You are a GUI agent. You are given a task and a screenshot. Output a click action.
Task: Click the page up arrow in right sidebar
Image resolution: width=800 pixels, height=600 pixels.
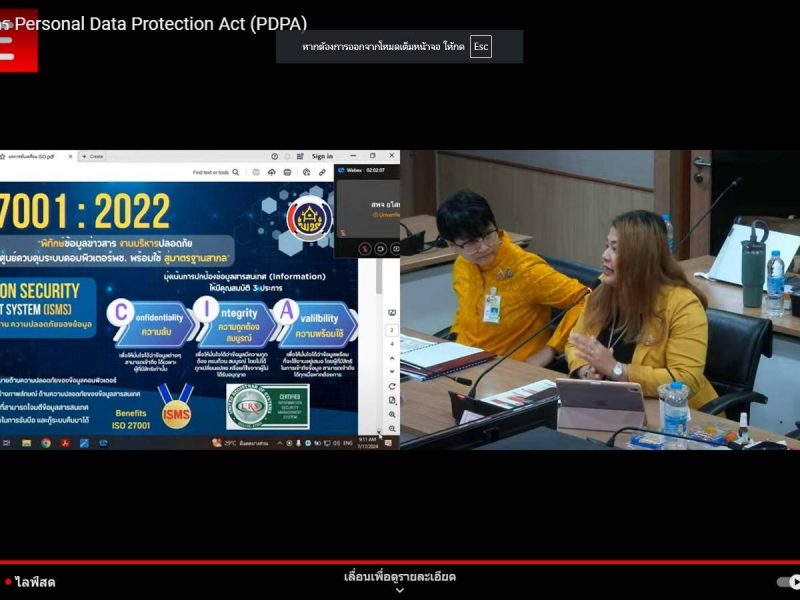392,357
